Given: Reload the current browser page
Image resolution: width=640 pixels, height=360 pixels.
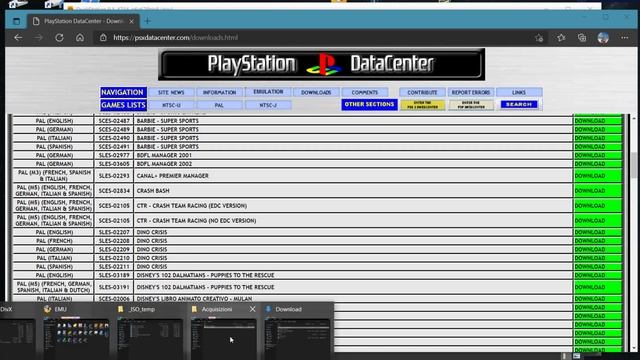Looking at the screenshot, I should tap(59, 38).
